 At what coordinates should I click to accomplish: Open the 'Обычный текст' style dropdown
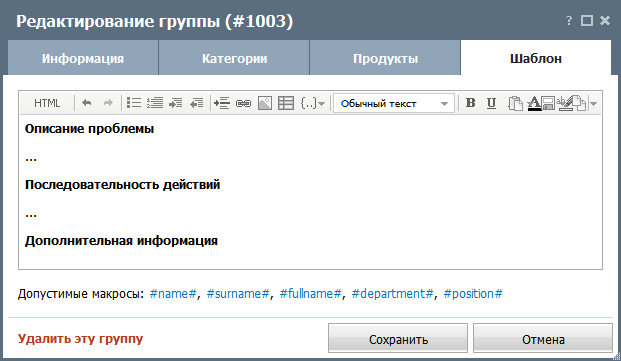(394, 104)
